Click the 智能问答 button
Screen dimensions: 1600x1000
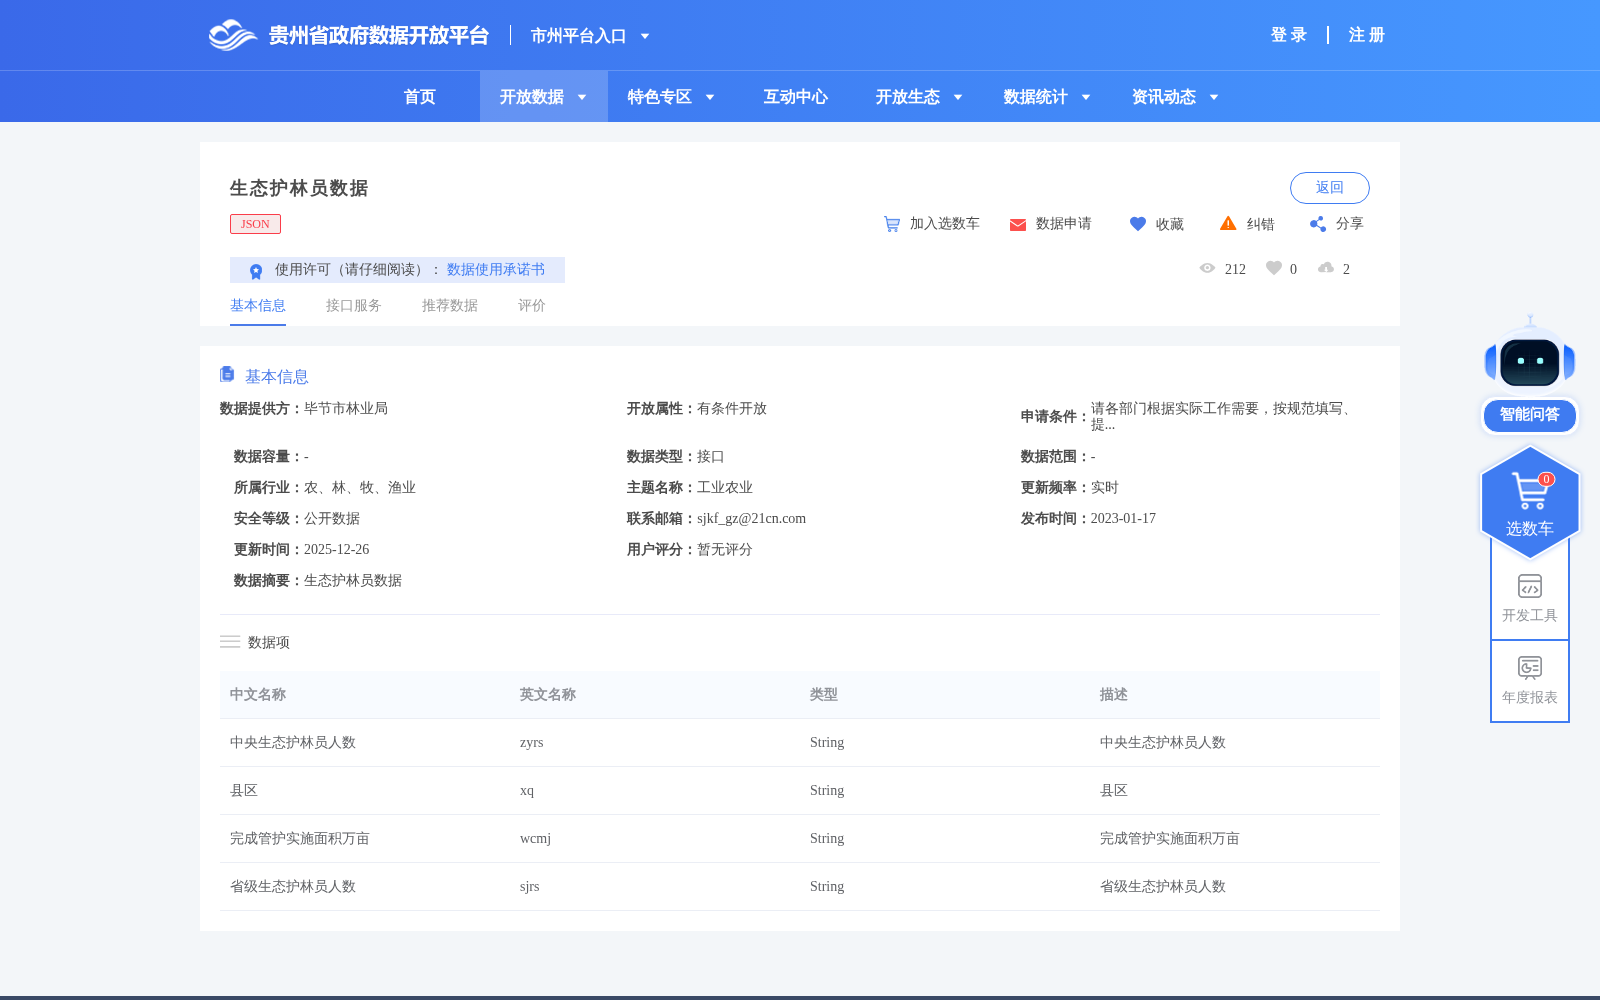coord(1530,415)
